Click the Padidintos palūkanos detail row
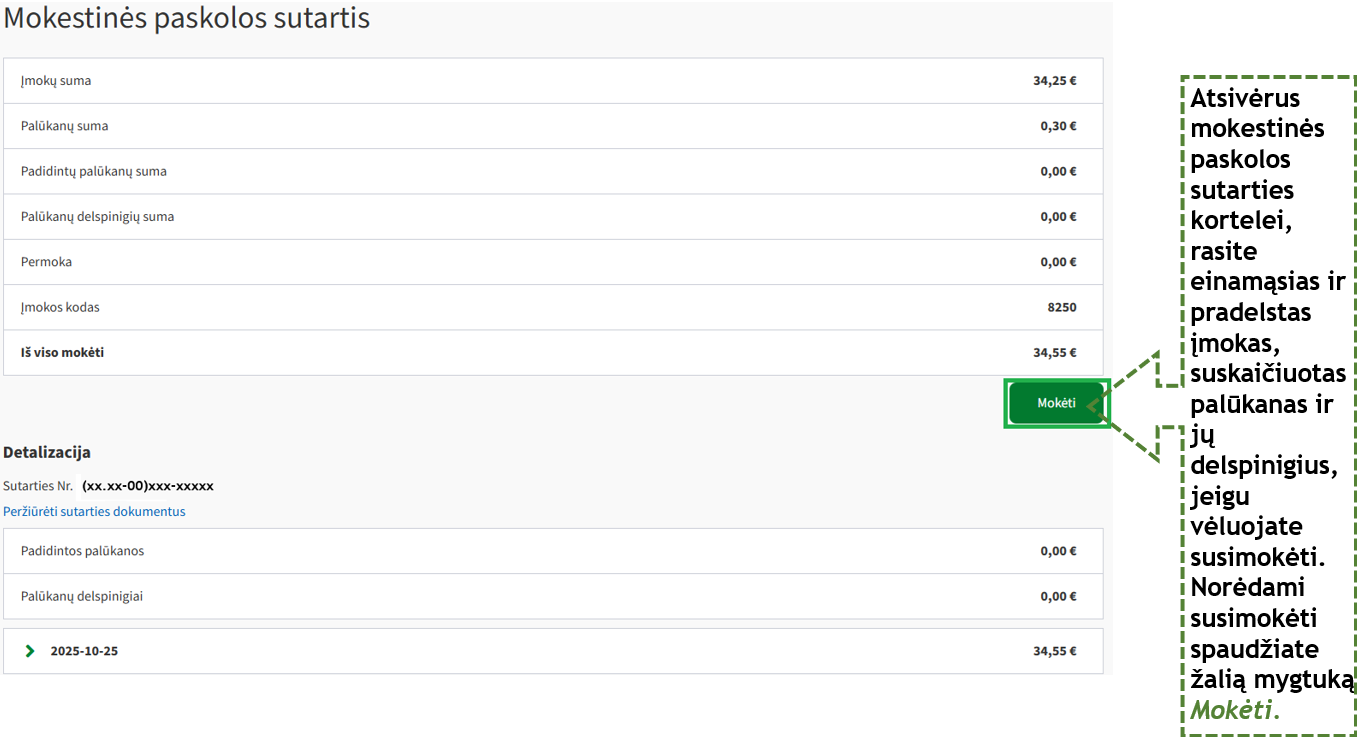1357x737 pixels. [82, 551]
